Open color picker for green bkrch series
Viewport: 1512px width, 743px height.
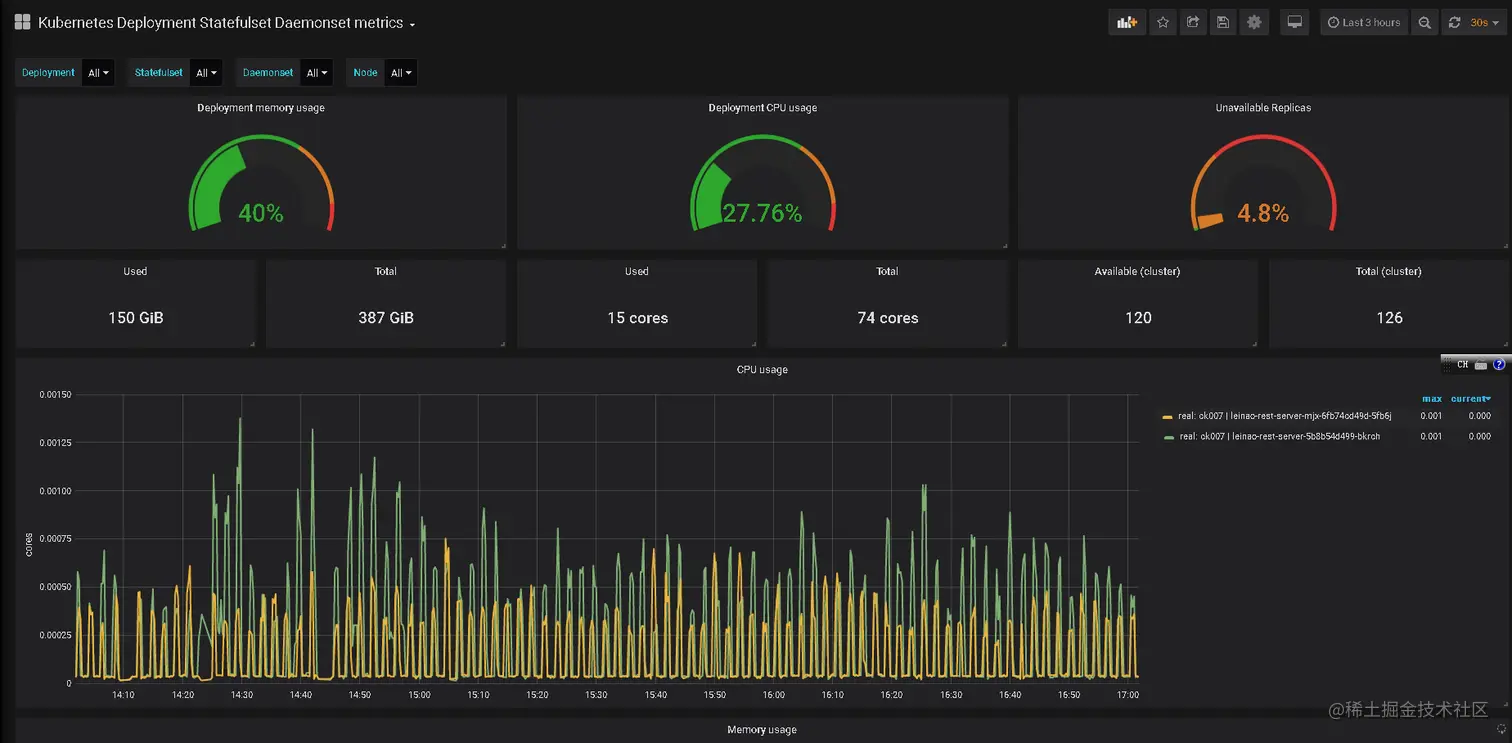(1167, 437)
